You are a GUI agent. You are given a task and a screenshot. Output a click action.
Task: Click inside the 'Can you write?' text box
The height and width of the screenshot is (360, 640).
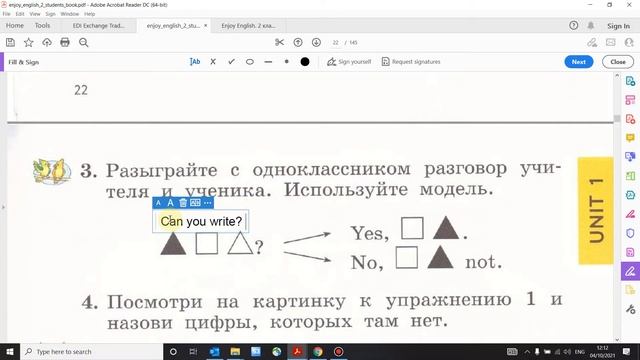(x=201, y=222)
